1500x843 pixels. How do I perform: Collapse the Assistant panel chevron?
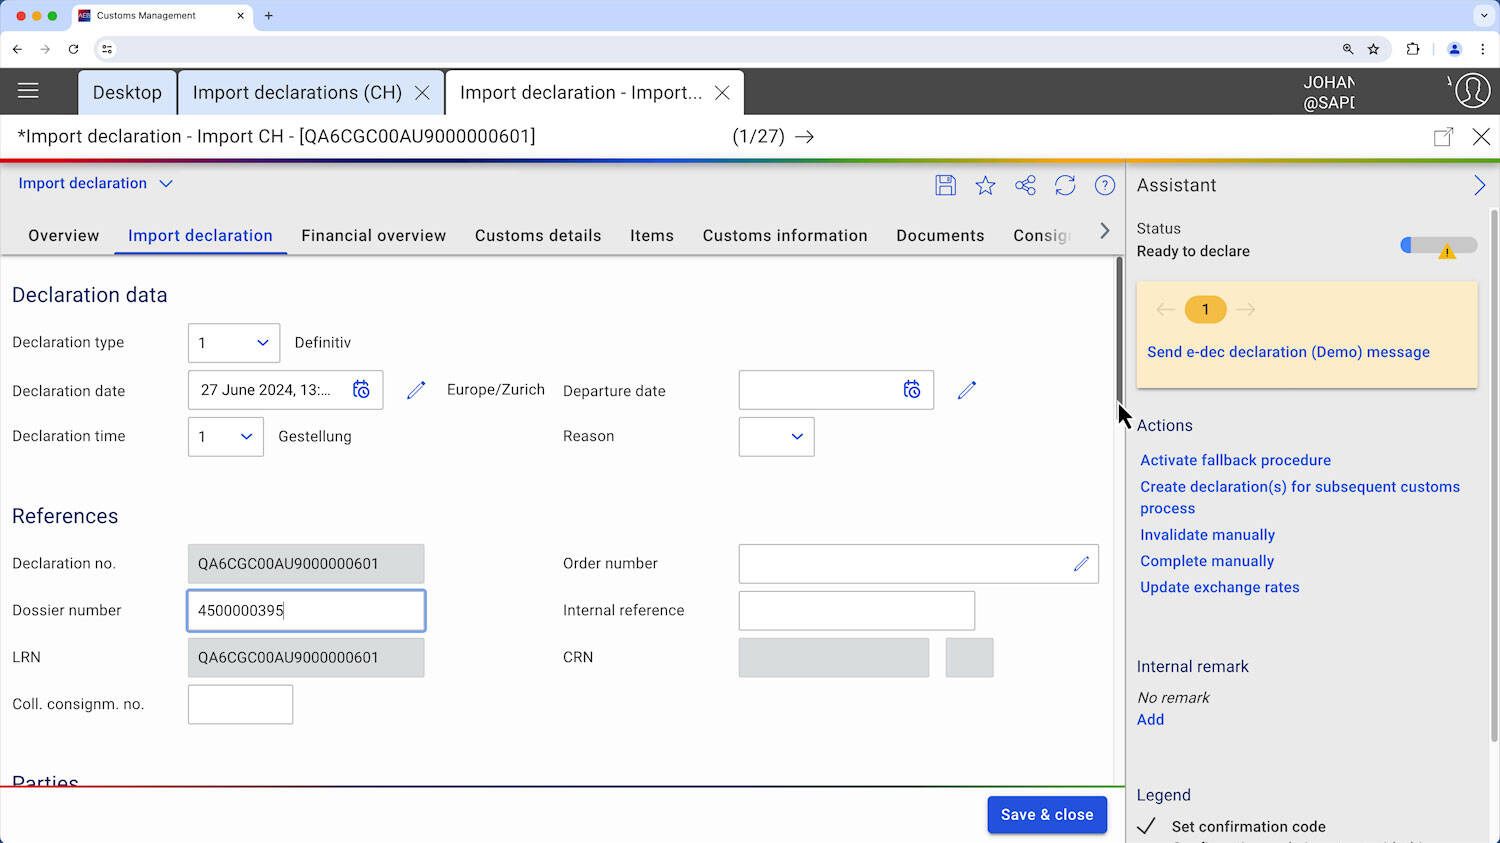1479,185
